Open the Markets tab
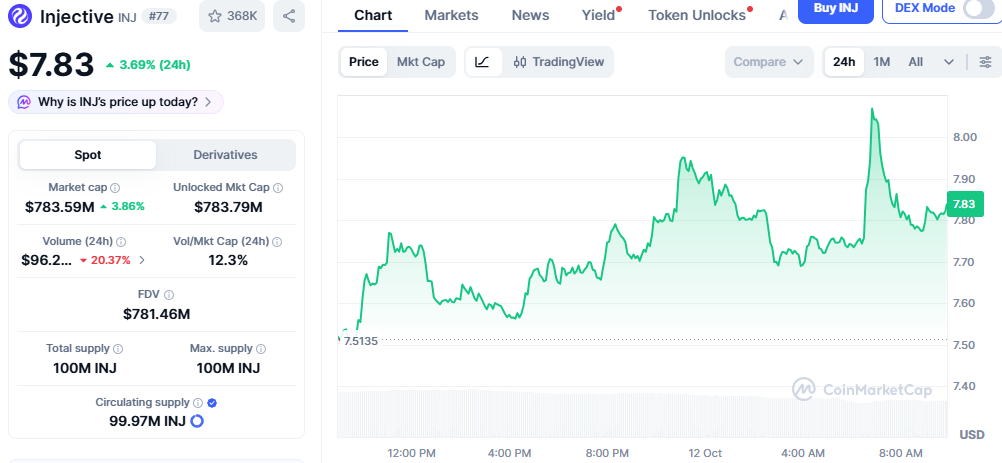 (451, 15)
